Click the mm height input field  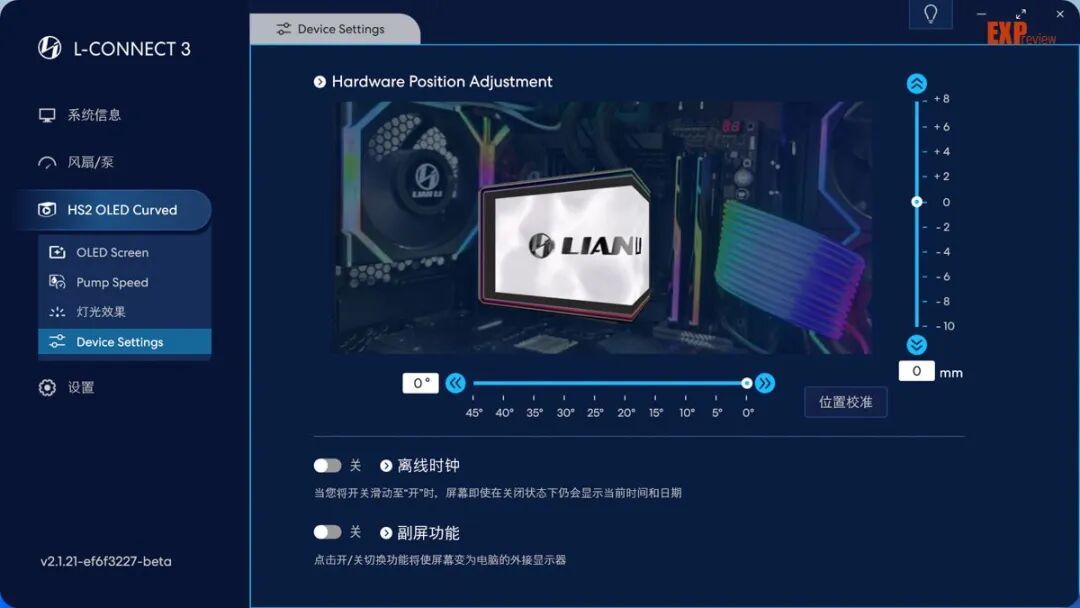tap(916, 371)
